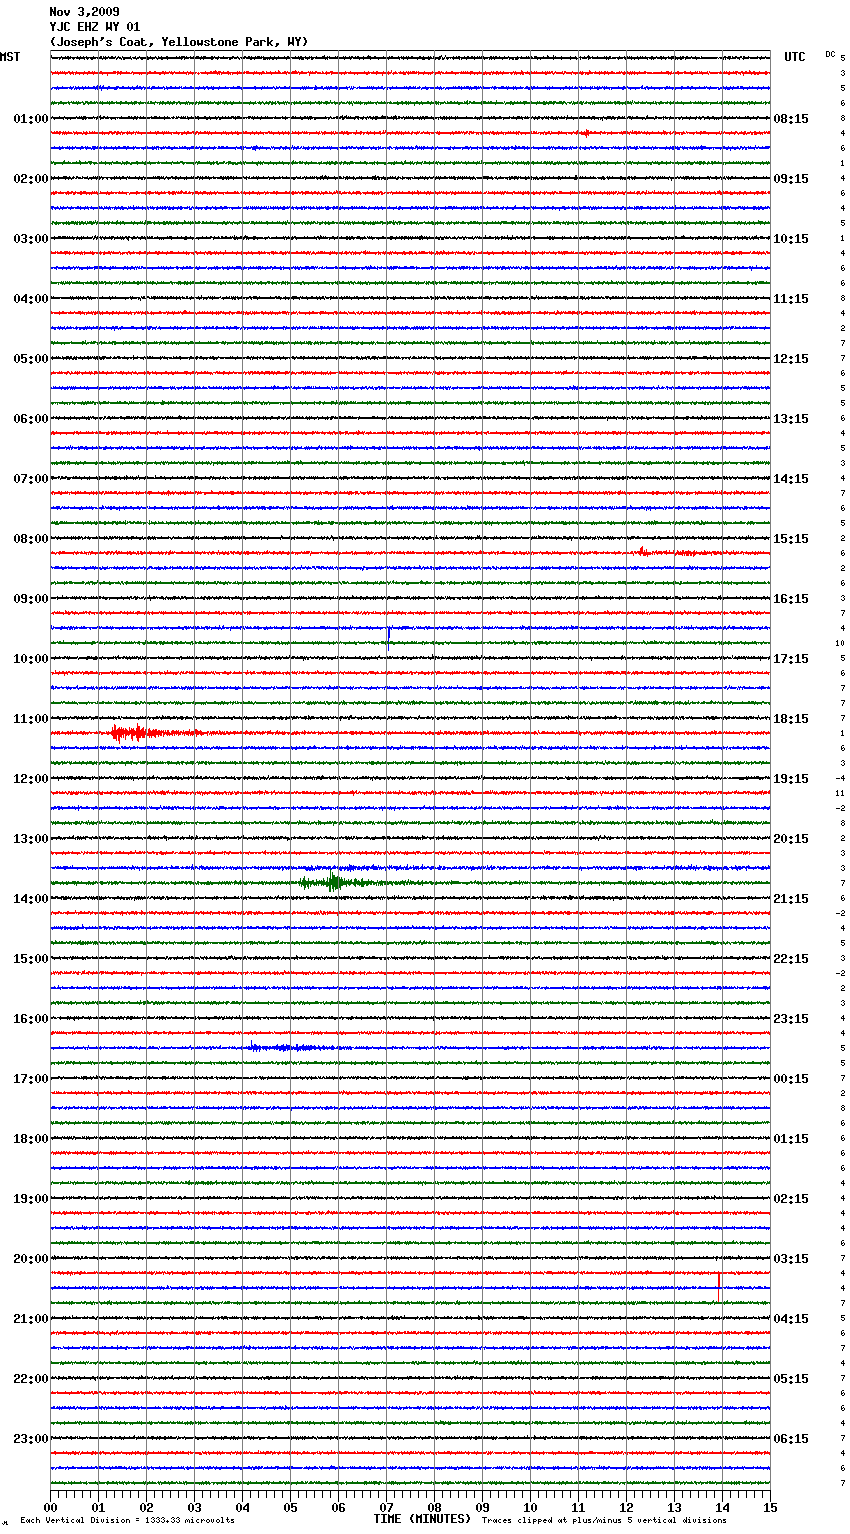This screenshot has height=1534, width=850.
Task: Click the 03:15 UTC time label
Action: tap(791, 1259)
